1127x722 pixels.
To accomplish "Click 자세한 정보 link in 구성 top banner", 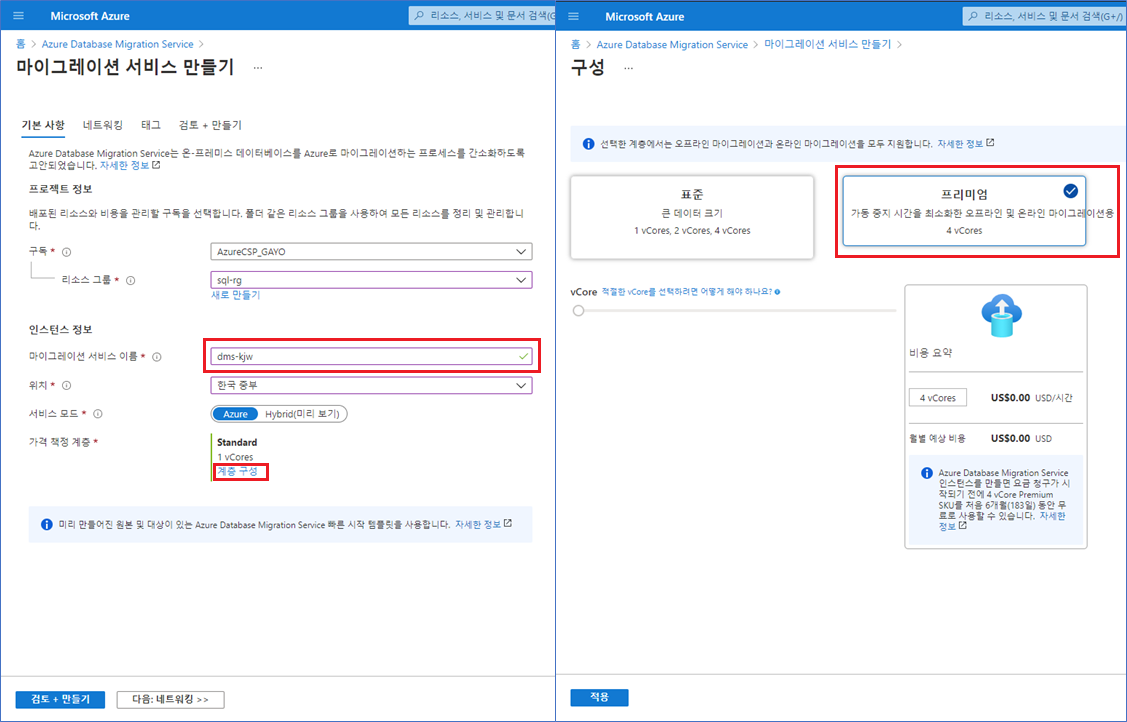I will (x=965, y=144).
